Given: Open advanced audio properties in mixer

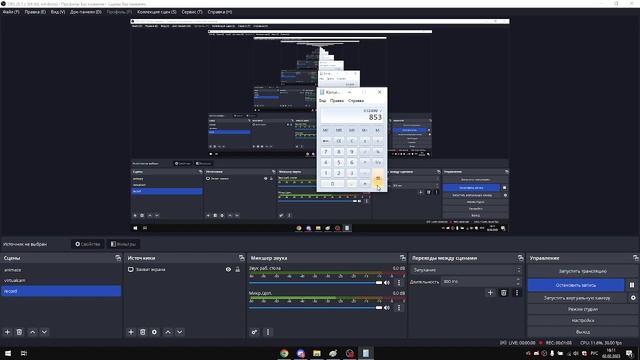Looking at the screenshot, I should [x=254, y=332].
